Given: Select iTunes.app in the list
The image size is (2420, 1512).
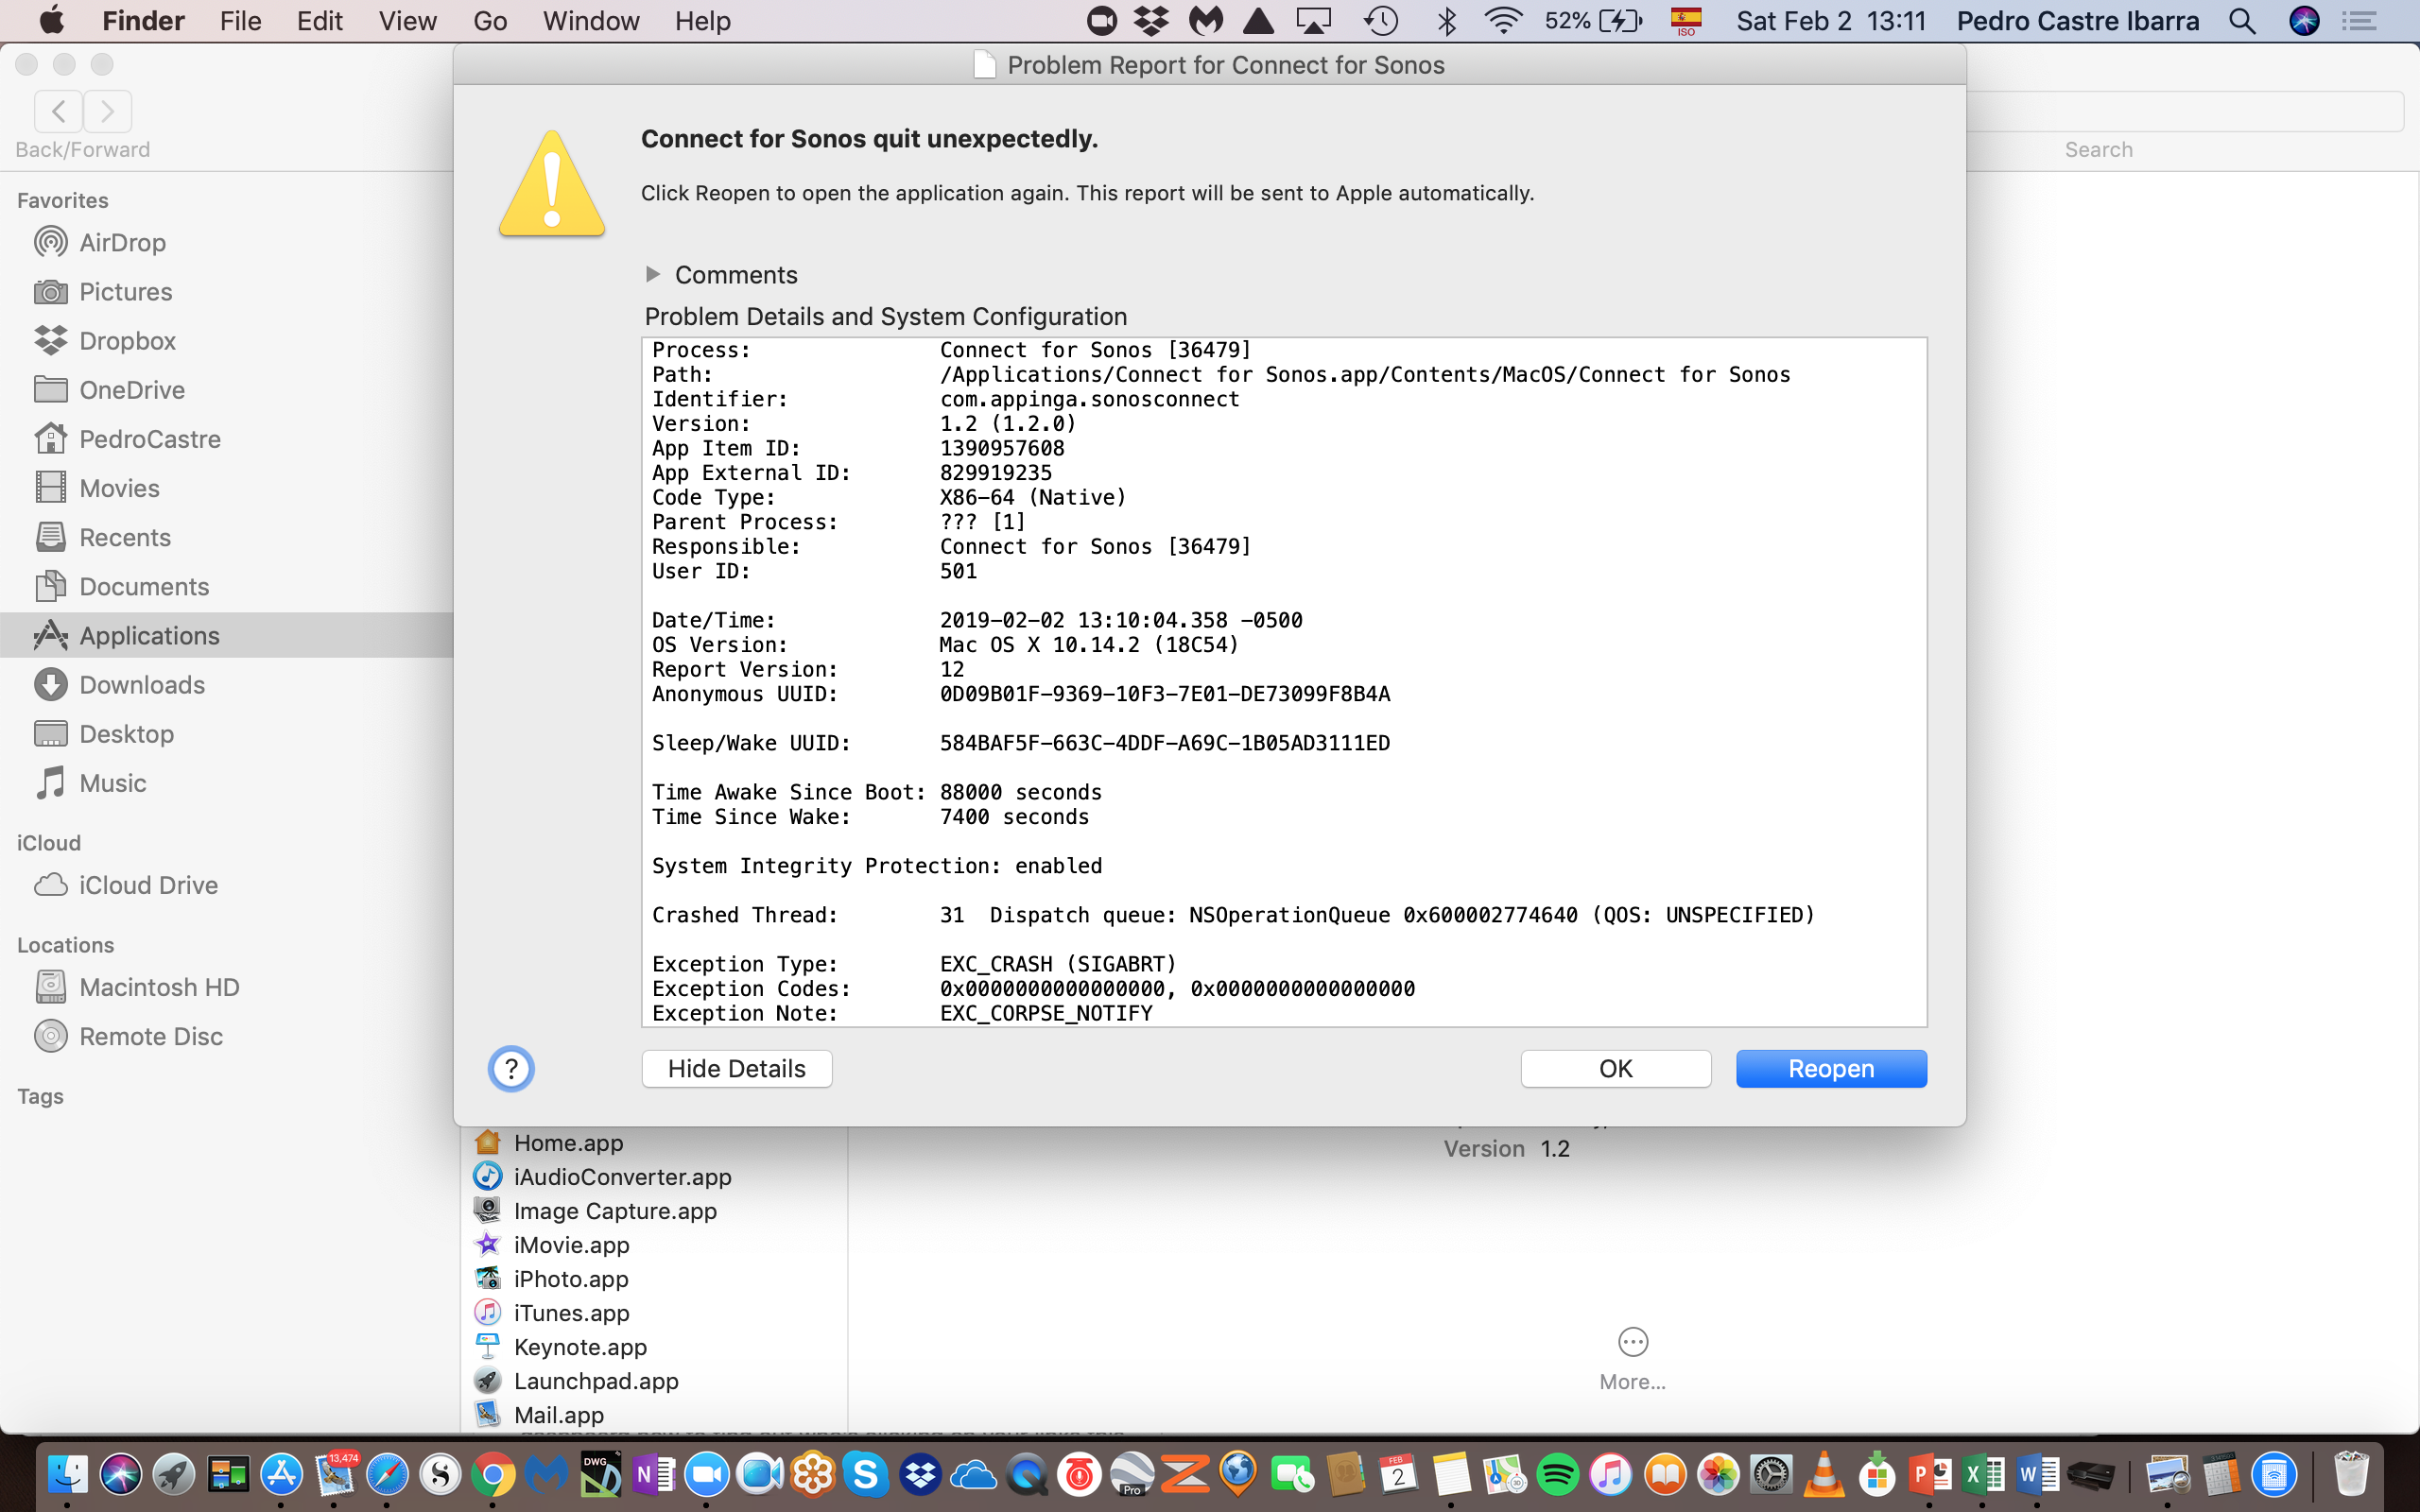Looking at the screenshot, I should 571,1313.
